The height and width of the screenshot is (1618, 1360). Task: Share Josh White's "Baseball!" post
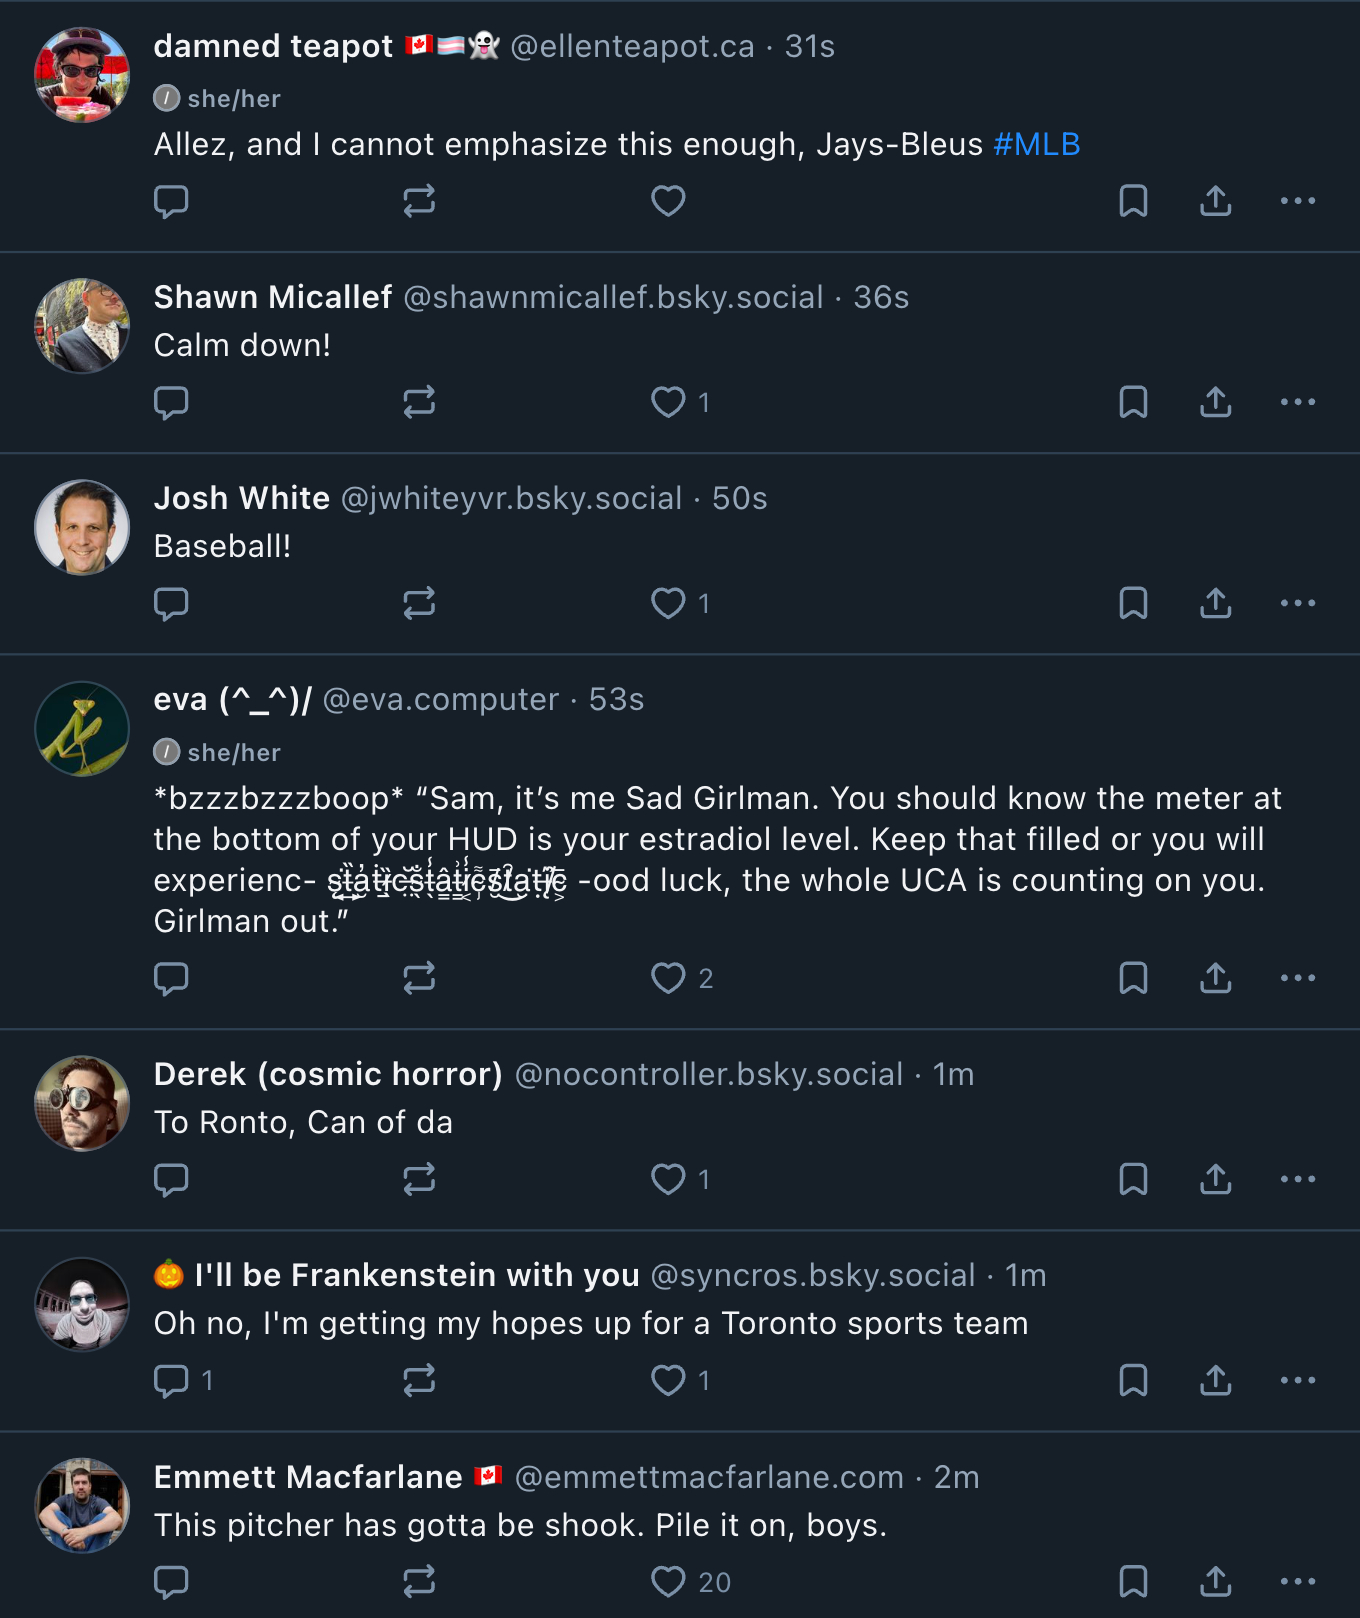tap(1215, 603)
